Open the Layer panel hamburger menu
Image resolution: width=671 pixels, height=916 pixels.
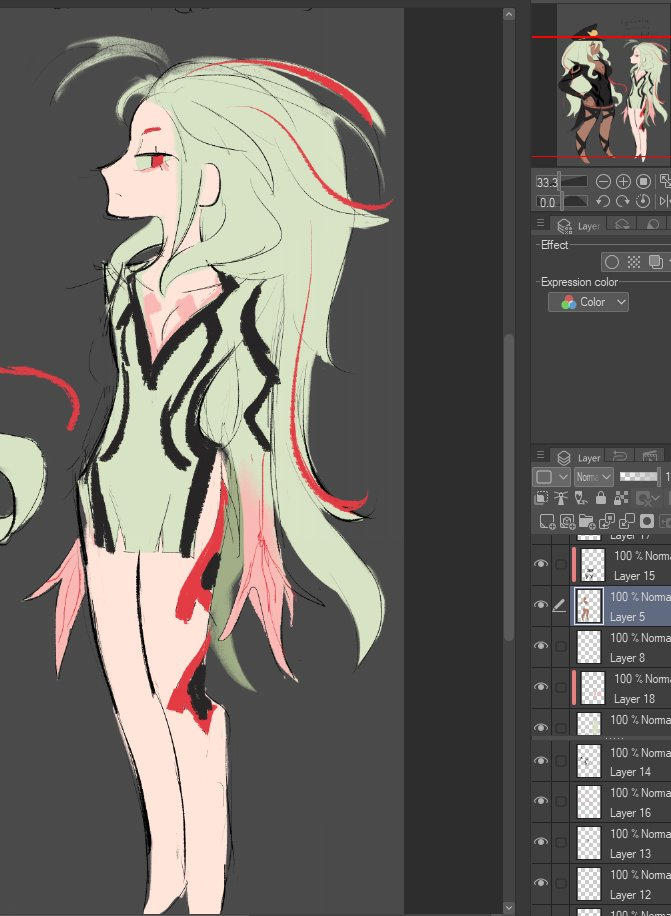tap(541, 456)
